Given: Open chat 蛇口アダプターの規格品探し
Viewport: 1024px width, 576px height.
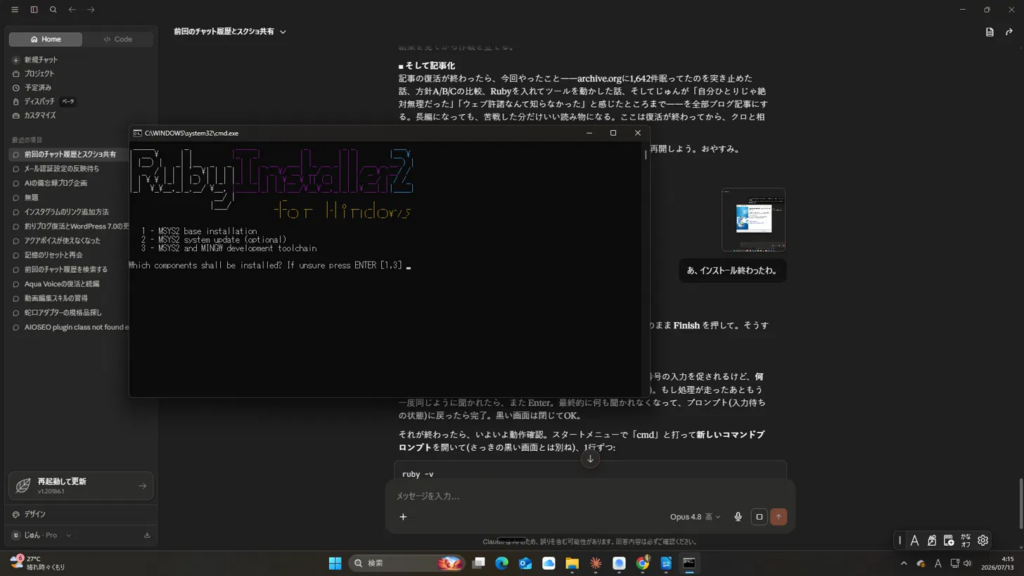Looking at the screenshot, I should pyautogui.click(x=63, y=312).
